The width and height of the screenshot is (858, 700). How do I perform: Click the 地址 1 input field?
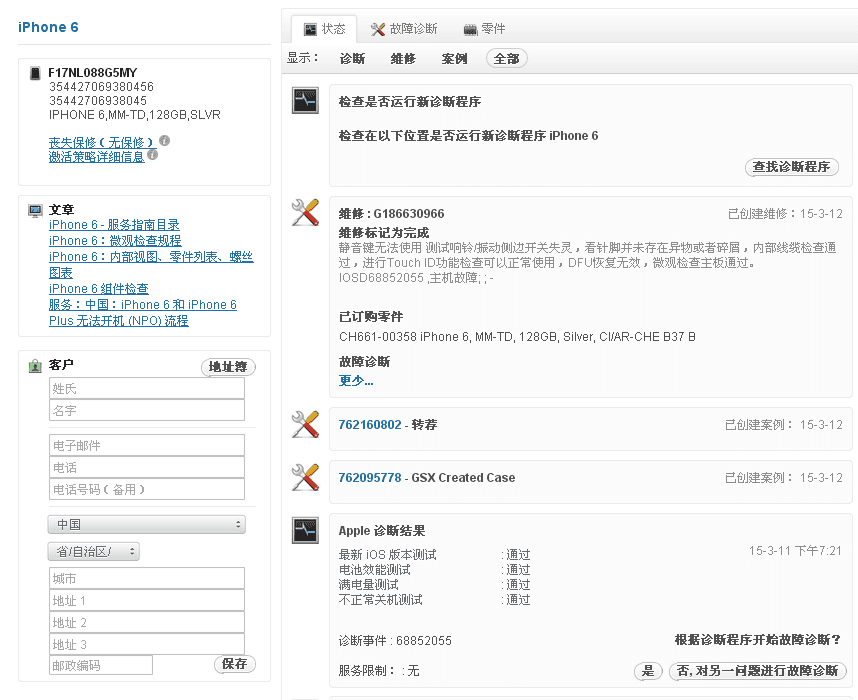pos(147,600)
